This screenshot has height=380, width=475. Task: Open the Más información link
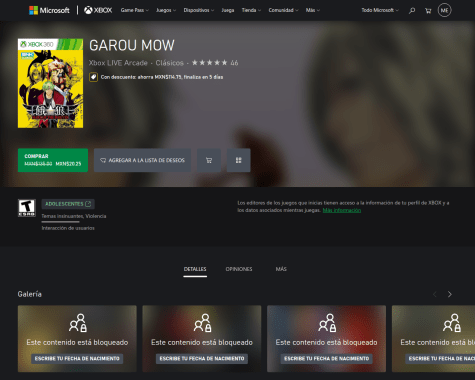point(342,210)
